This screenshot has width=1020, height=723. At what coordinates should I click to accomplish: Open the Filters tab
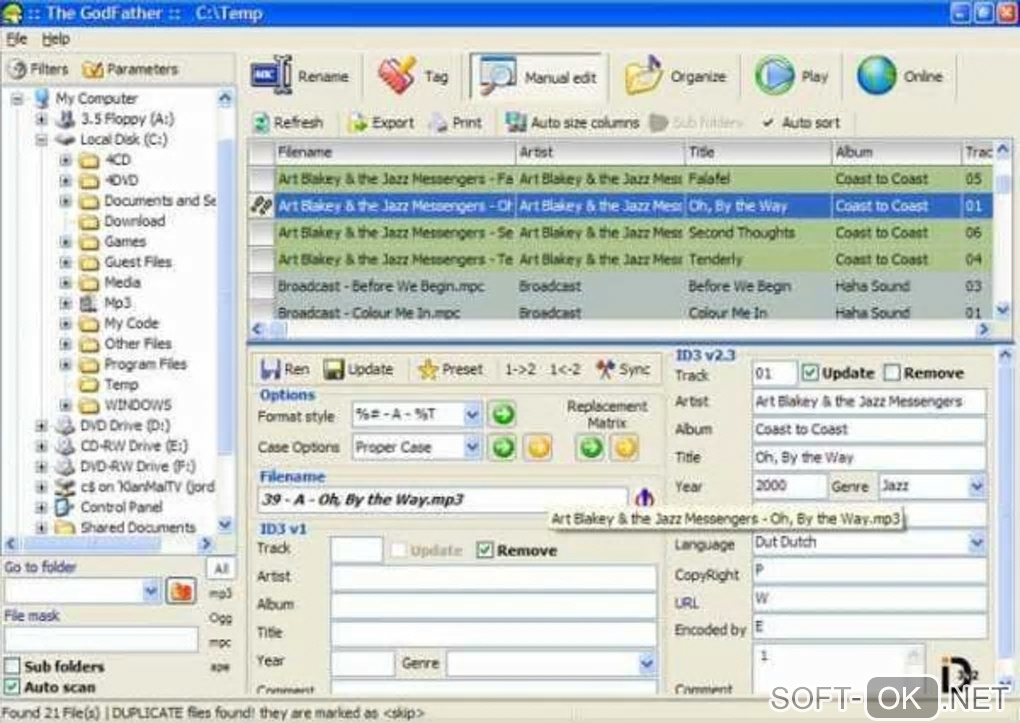point(40,69)
